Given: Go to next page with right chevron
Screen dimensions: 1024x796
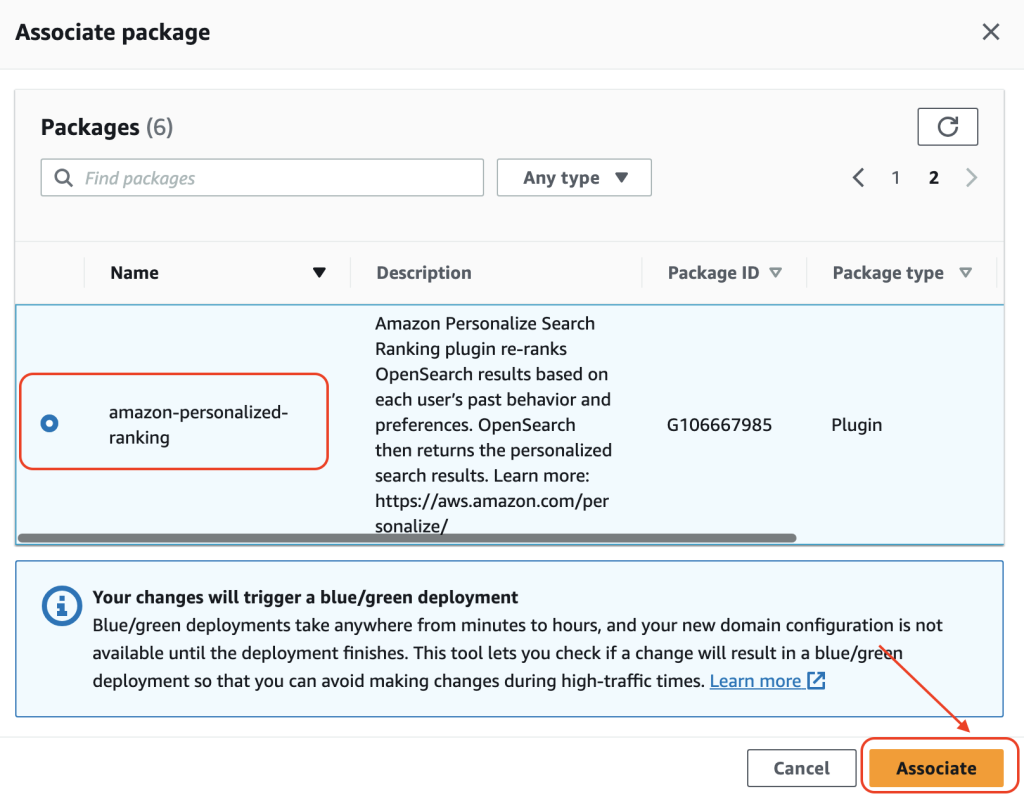Looking at the screenshot, I should [971, 178].
